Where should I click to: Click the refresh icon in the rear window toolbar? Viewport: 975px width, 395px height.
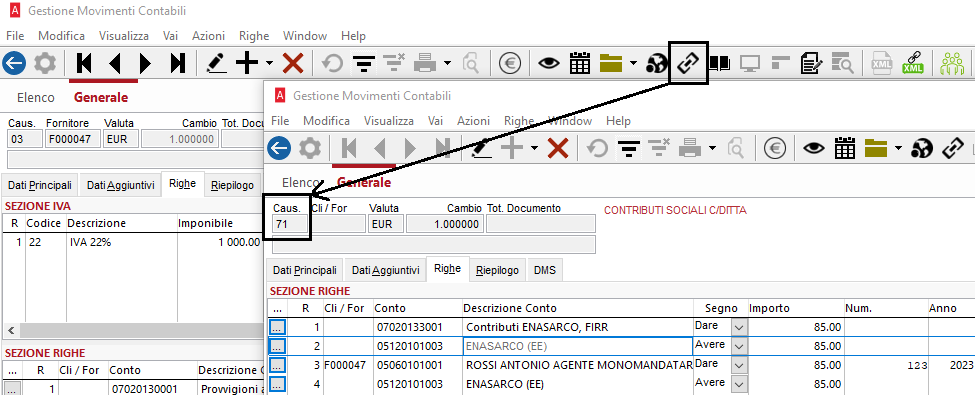(332, 63)
